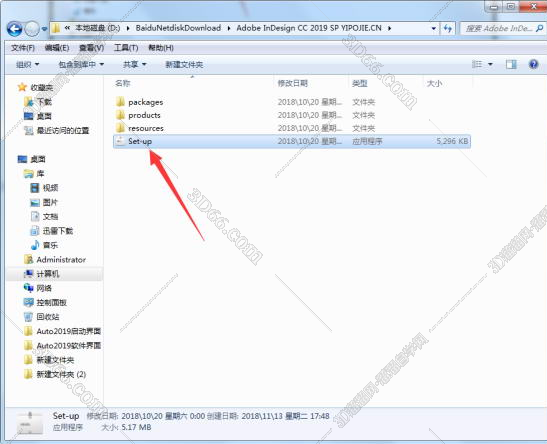Click BaiduNetdiskDownload in the address path
Viewport: 547px width, 444px height.
pos(178,28)
